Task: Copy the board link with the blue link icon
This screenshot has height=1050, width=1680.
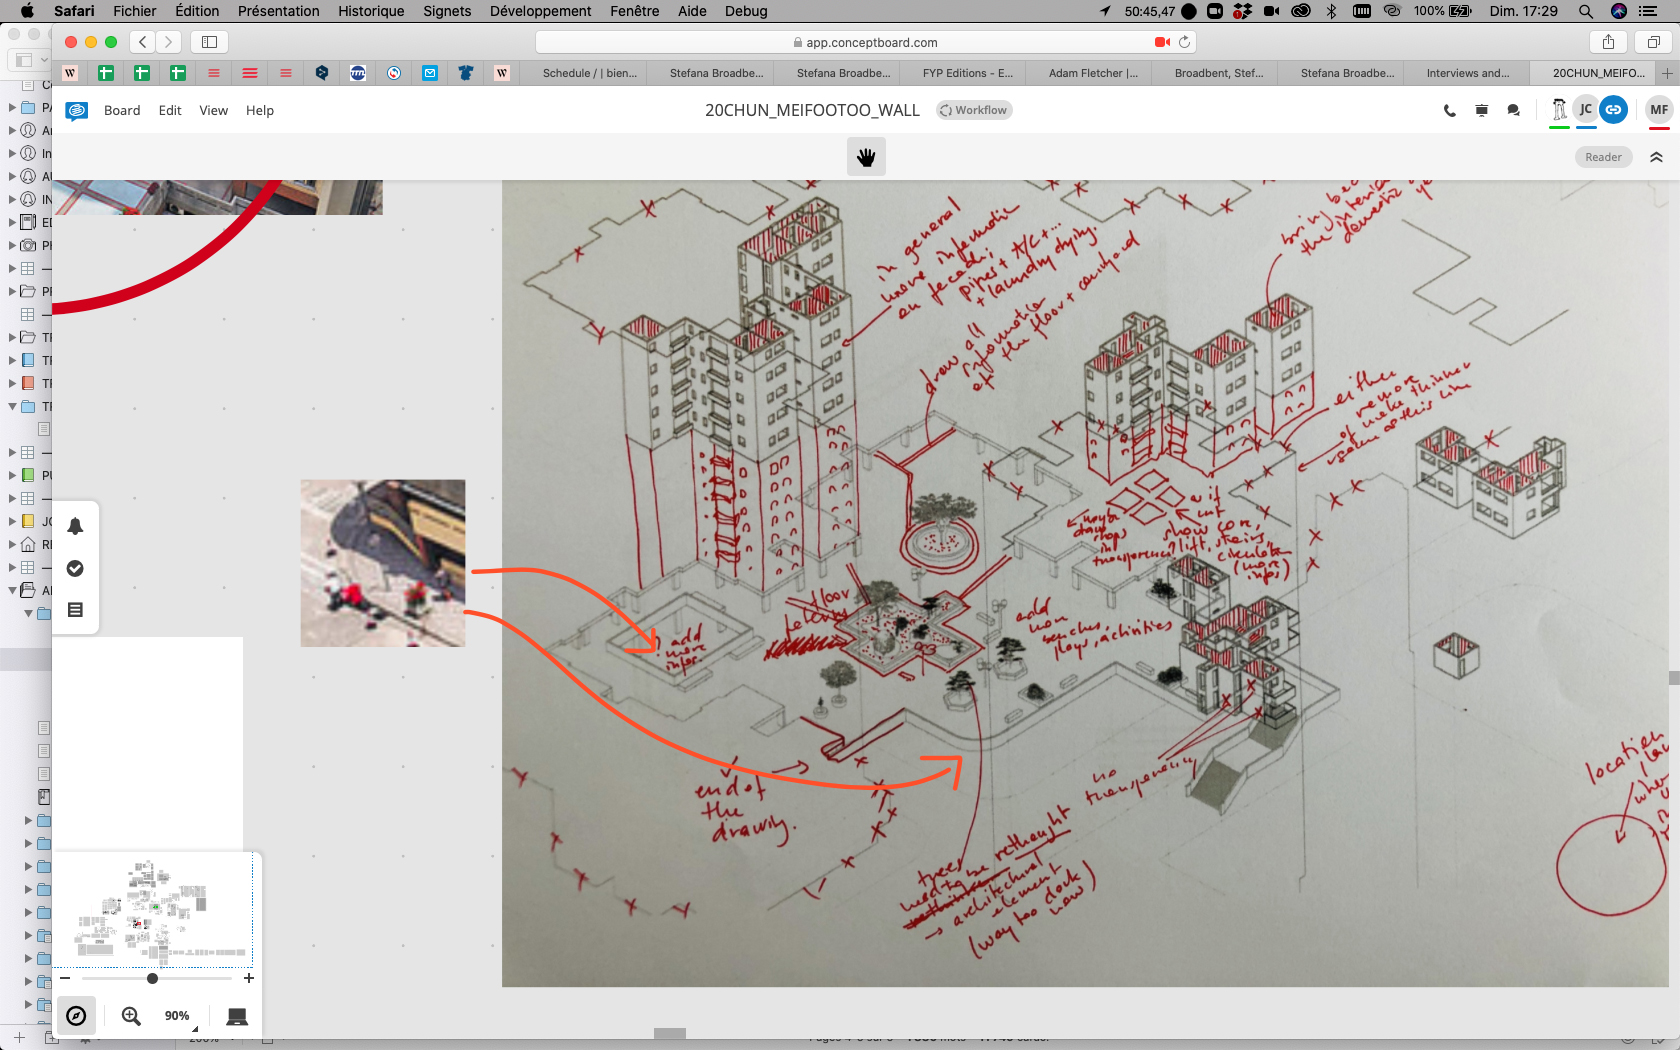Action: (x=1613, y=110)
